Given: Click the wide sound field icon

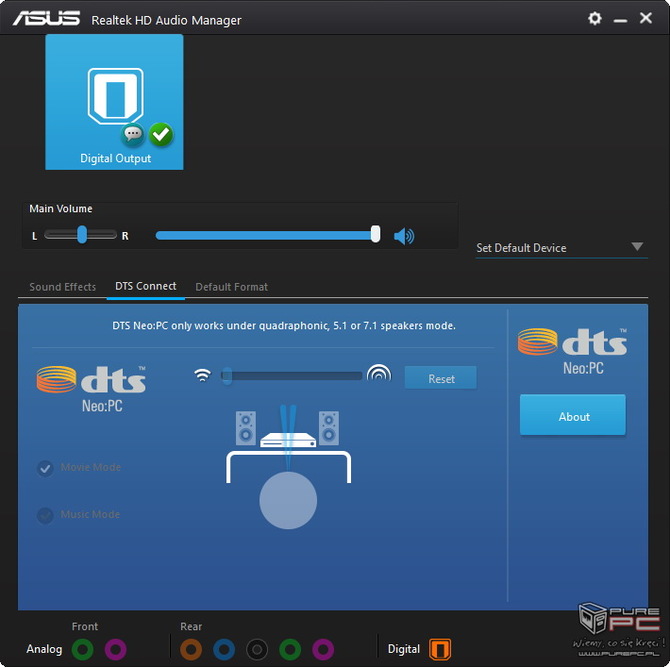Looking at the screenshot, I should 379,373.
